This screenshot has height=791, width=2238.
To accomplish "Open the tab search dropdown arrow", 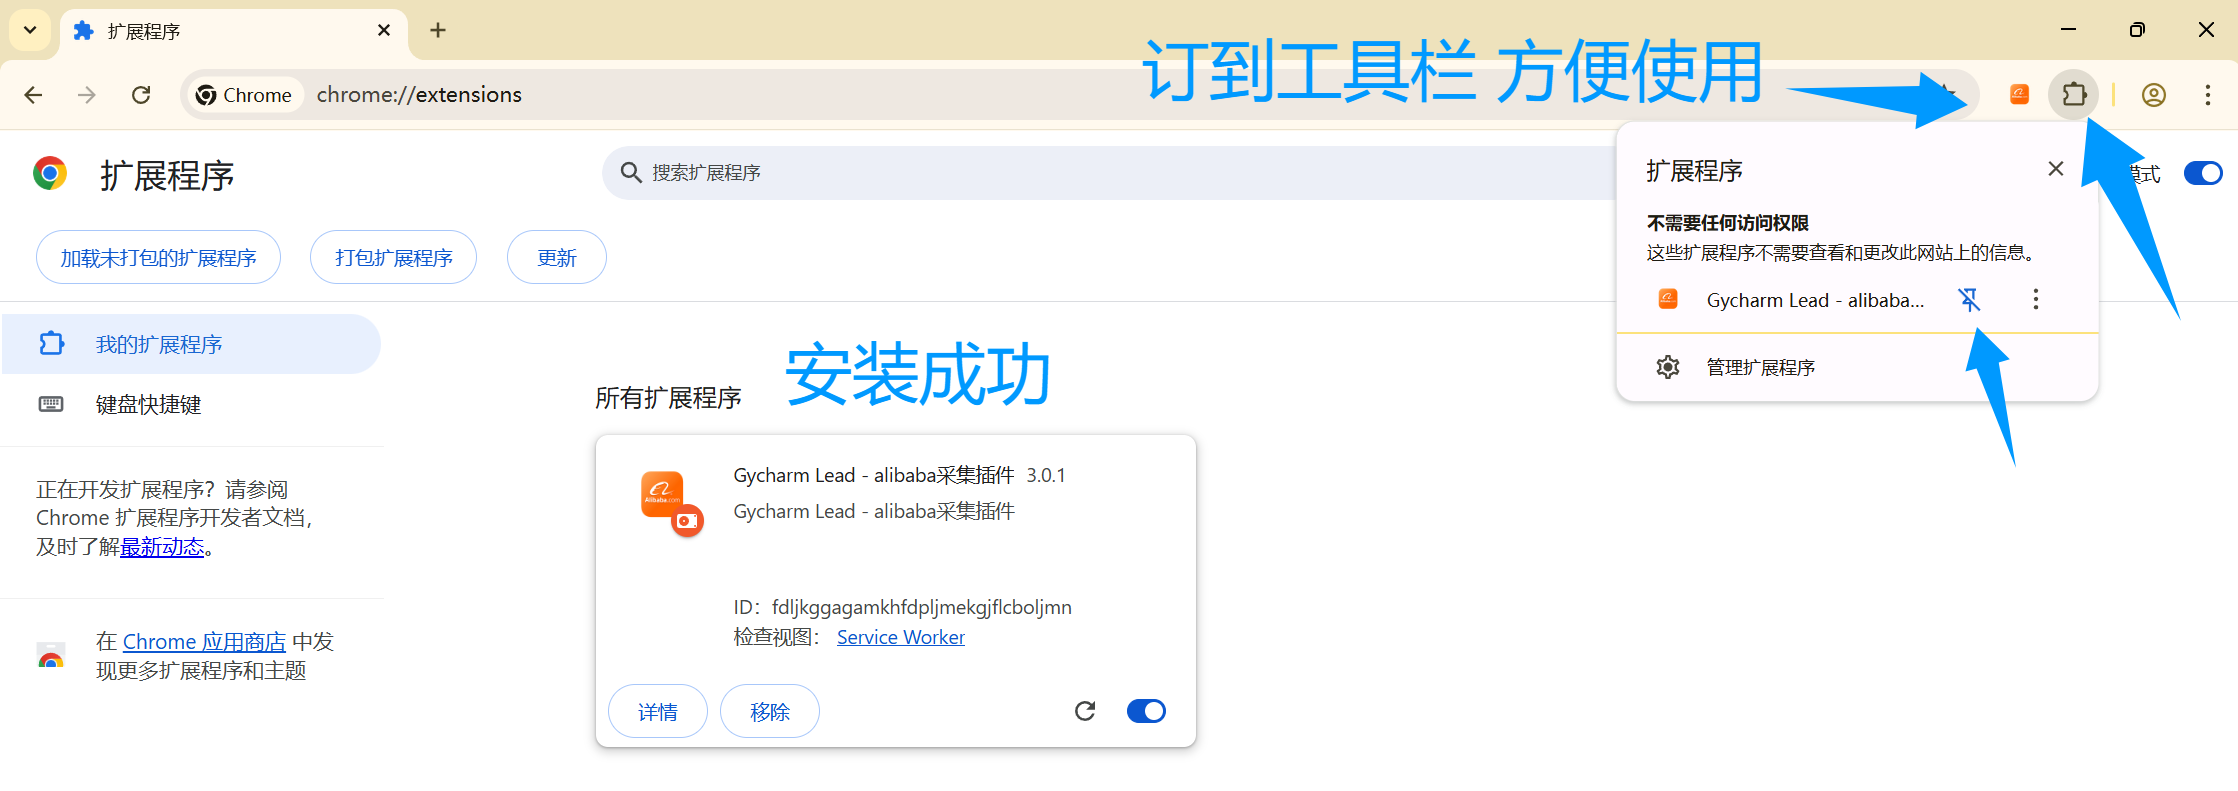I will click(30, 30).
